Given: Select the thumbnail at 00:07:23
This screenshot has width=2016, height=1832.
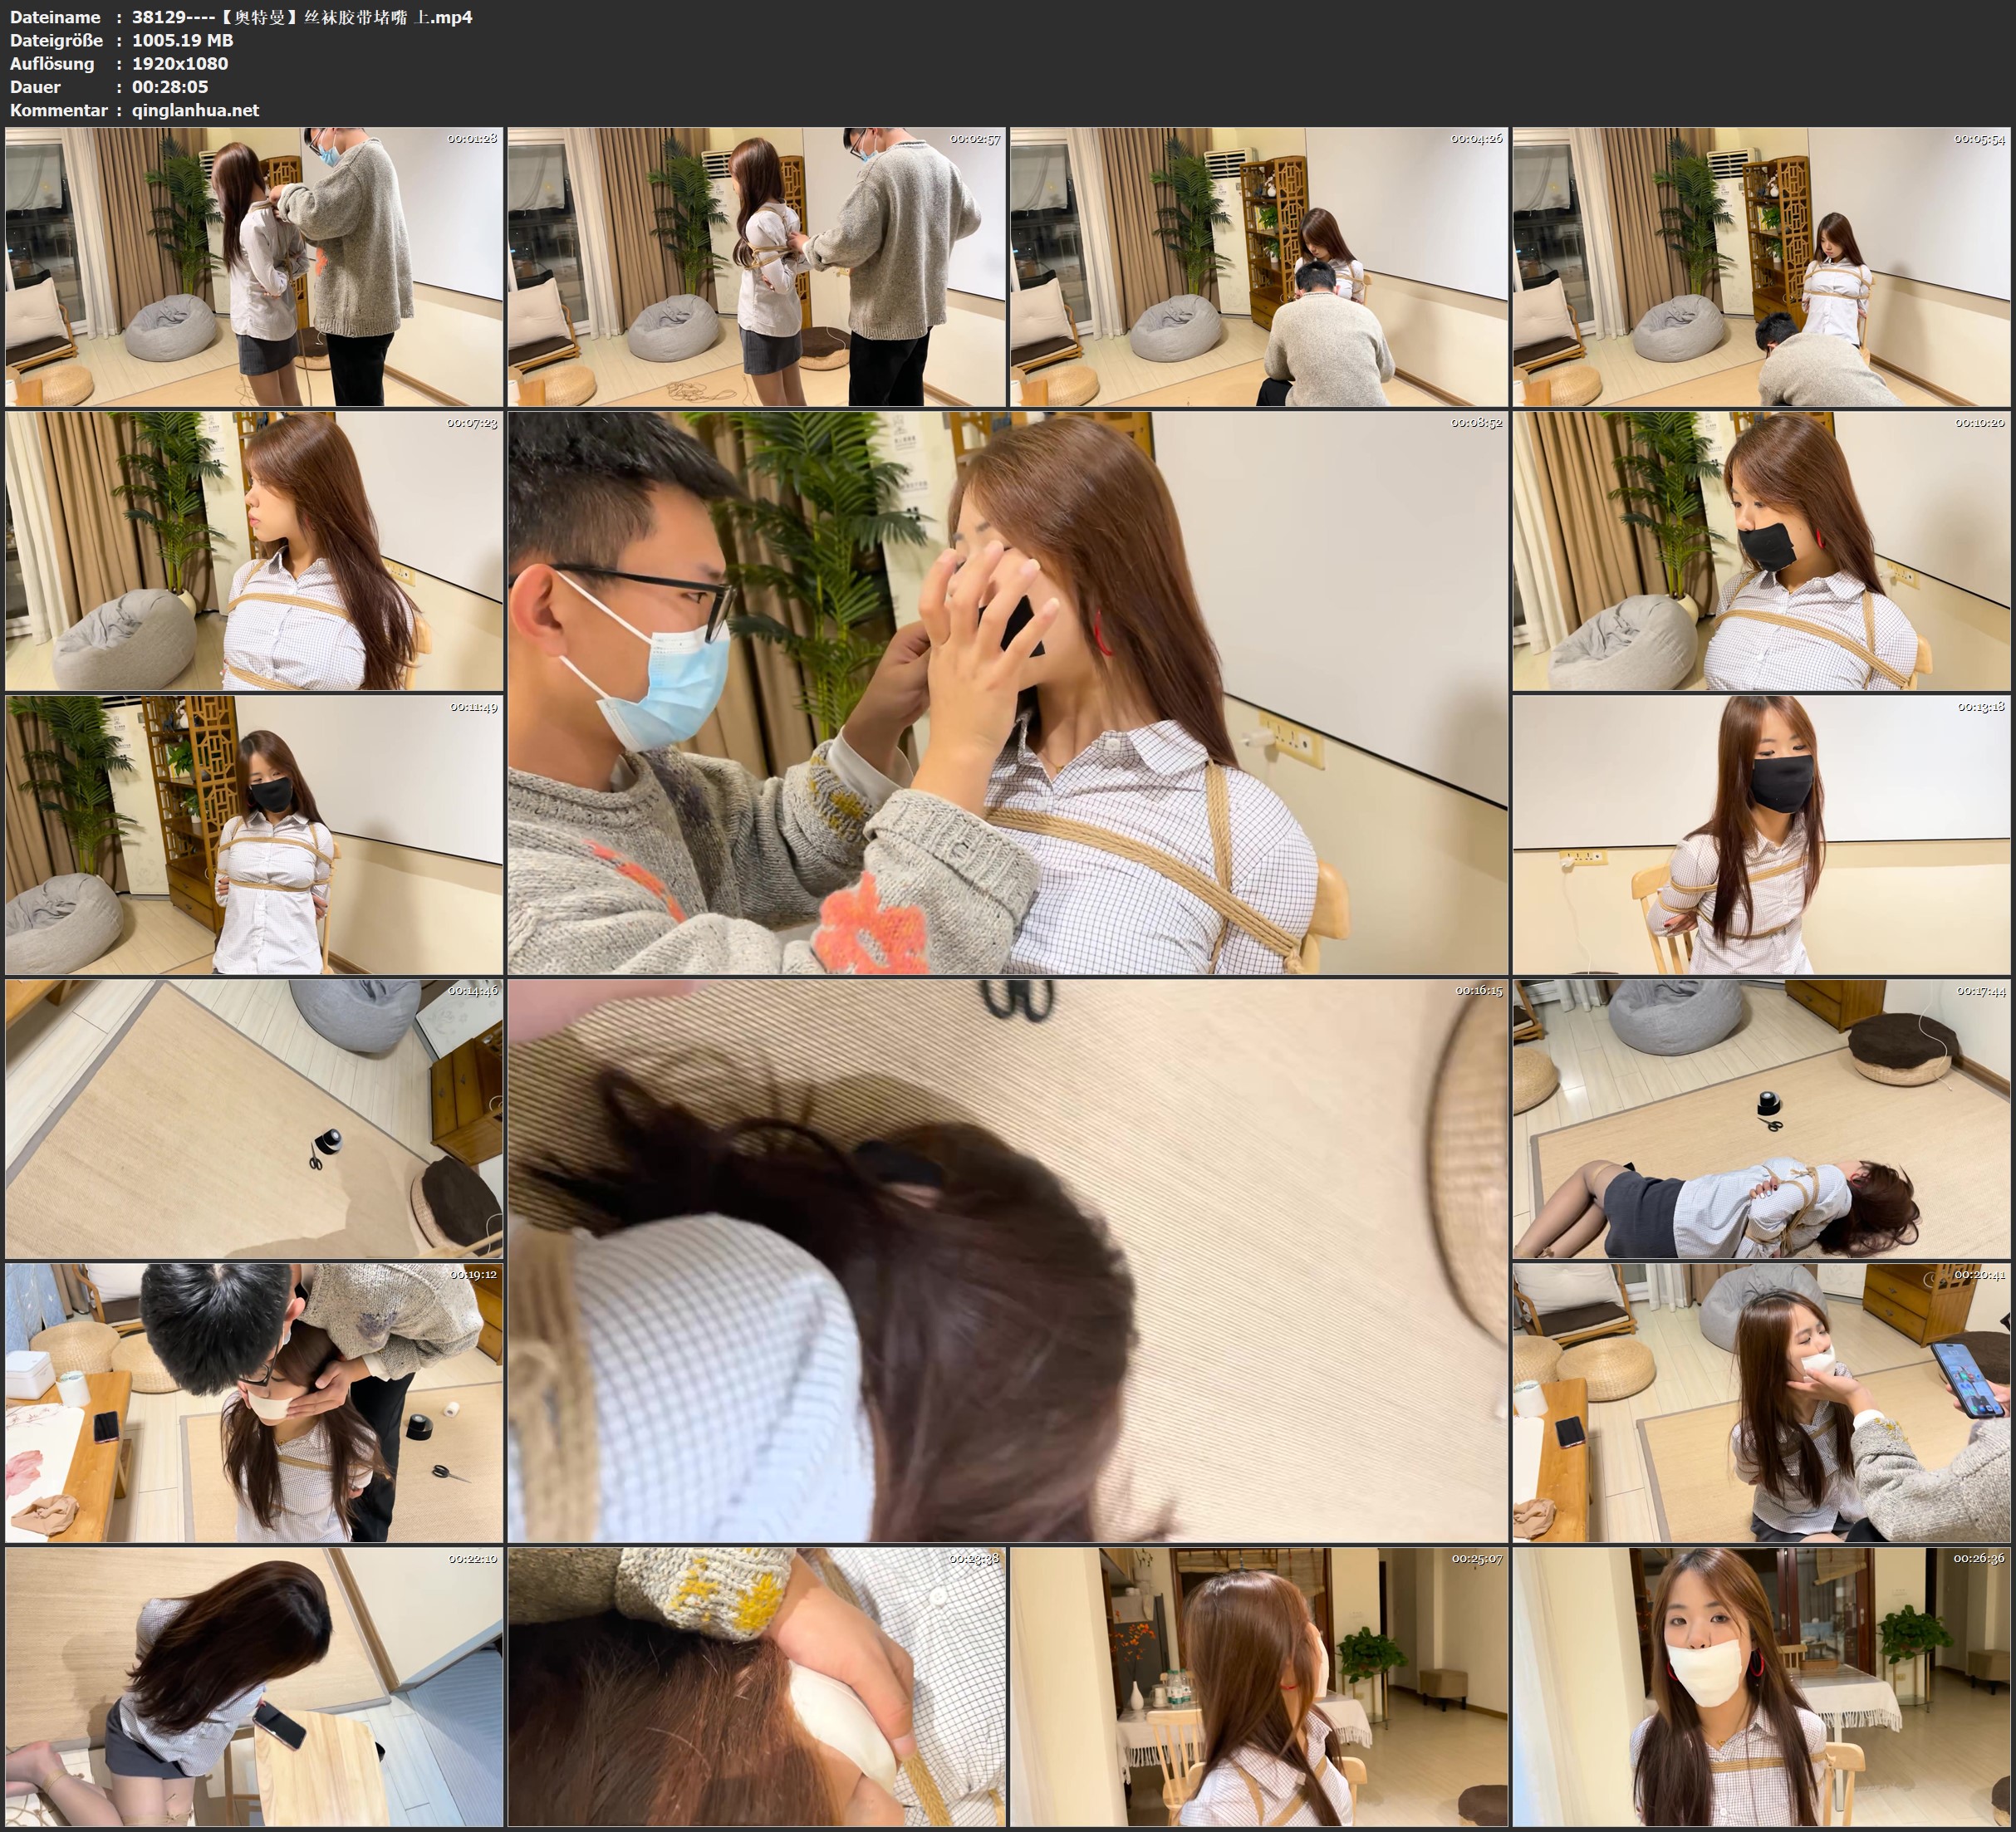Looking at the screenshot, I should click(254, 551).
